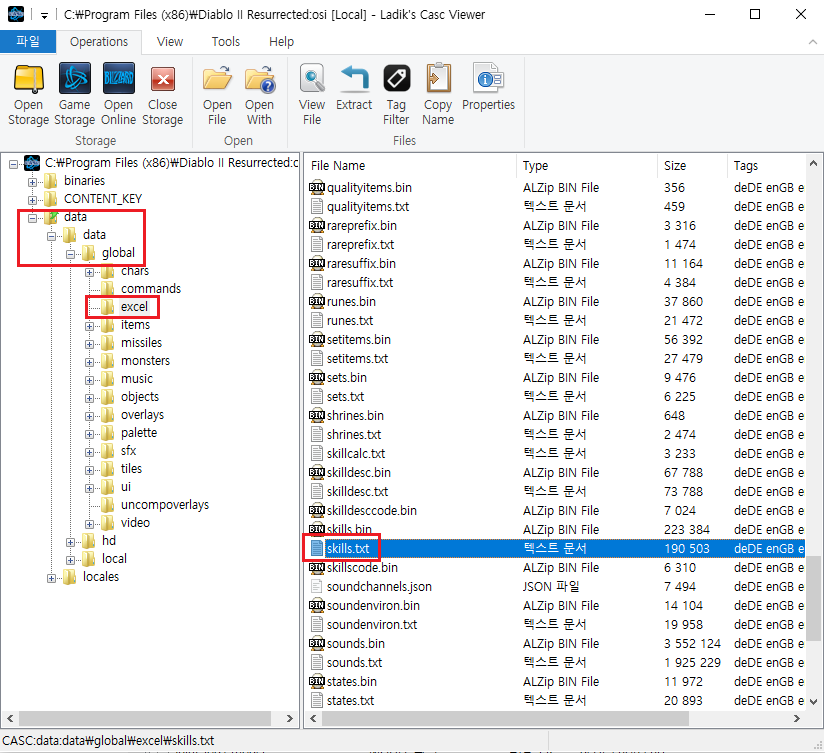825x753 pixels.
Task: Click the file list horizontal scrollbar thumb
Action: (506, 718)
